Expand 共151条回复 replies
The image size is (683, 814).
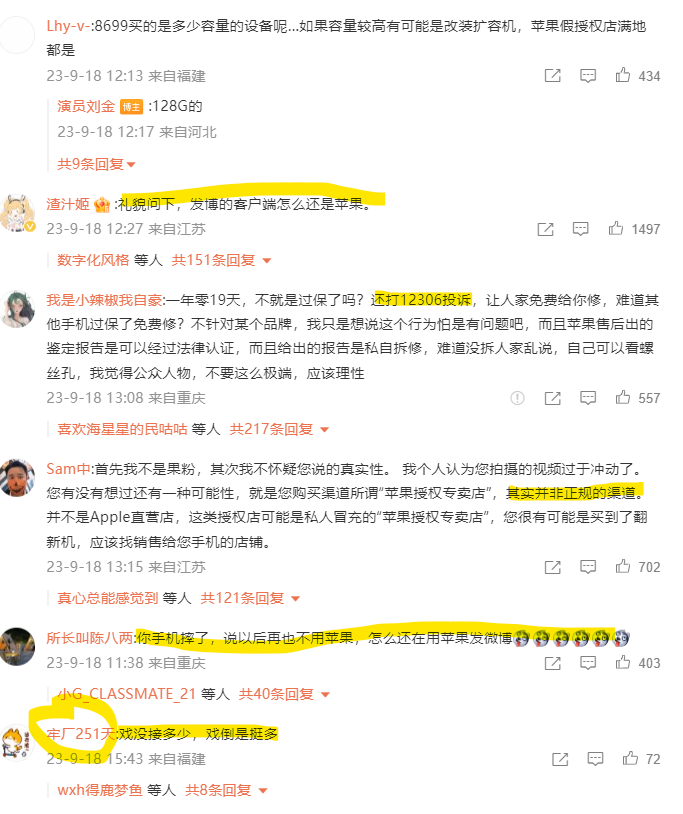[x=221, y=260]
